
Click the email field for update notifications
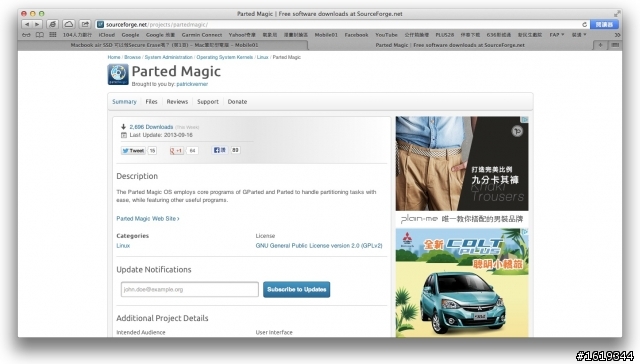pyautogui.click(x=189, y=289)
